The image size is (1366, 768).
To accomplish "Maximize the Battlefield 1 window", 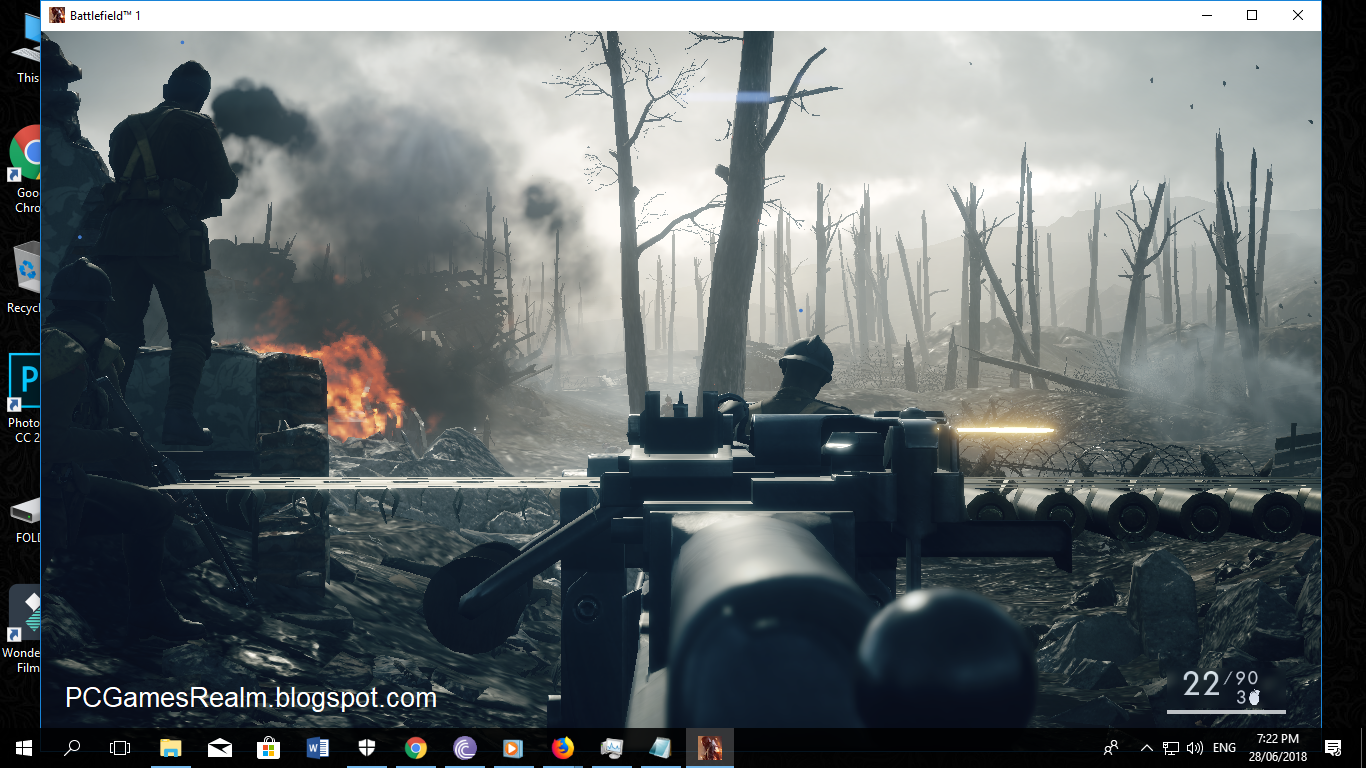I will 1252,15.
